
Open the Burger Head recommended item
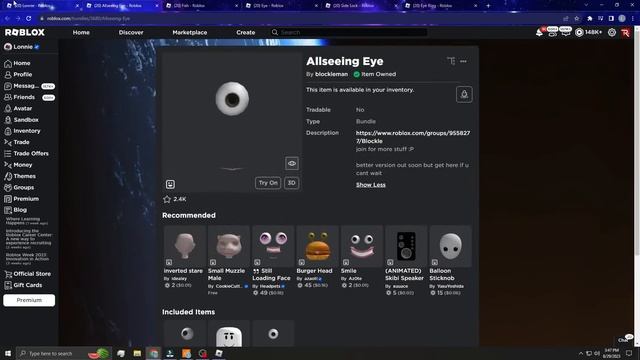[x=318, y=257]
